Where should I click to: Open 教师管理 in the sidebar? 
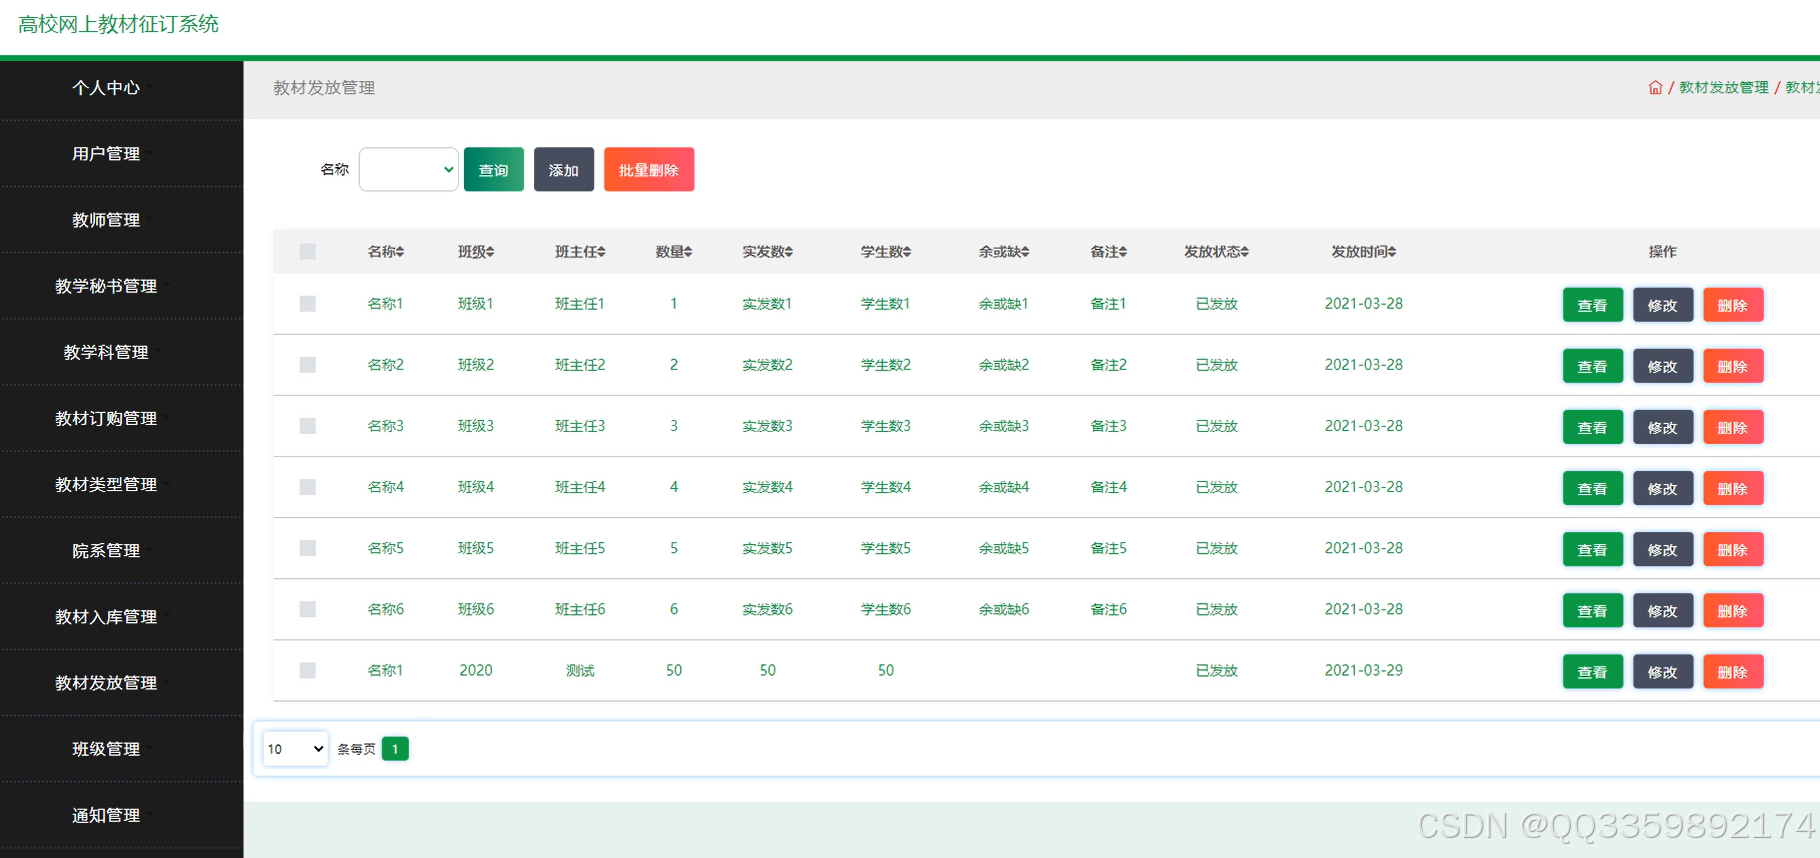coord(106,220)
